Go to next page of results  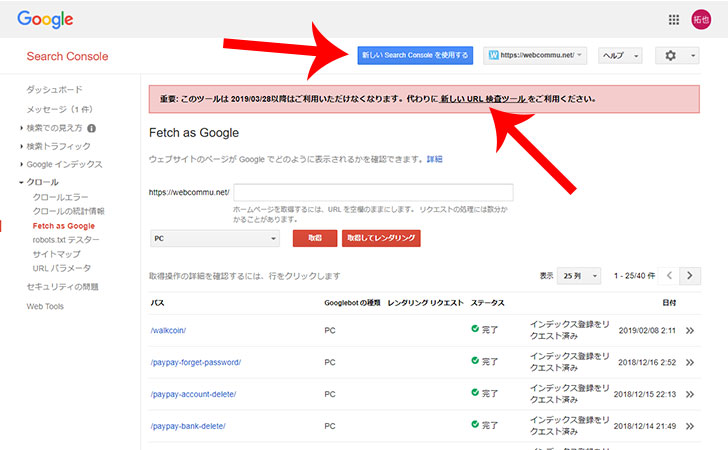point(690,276)
